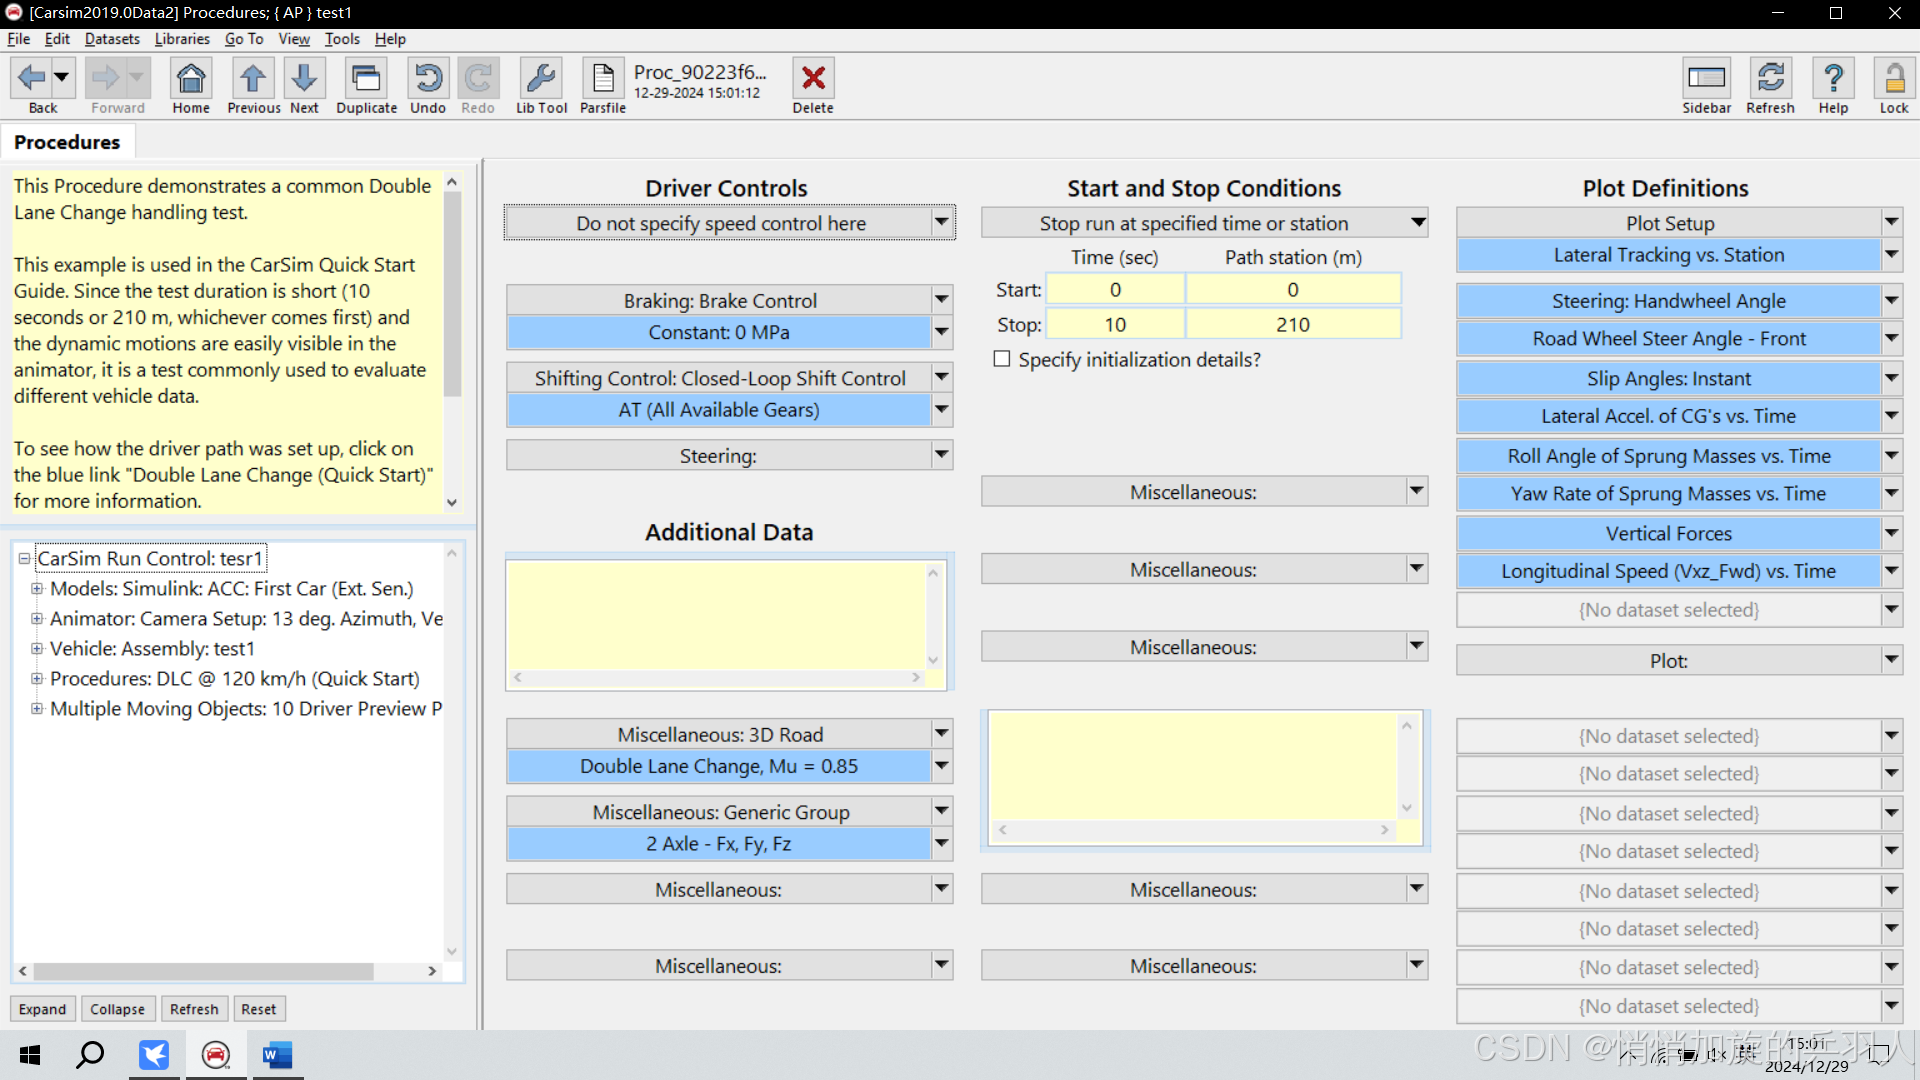This screenshot has height=1080, width=1920.
Task: Click the Duplicate dataset icon
Action: click(x=366, y=79)
